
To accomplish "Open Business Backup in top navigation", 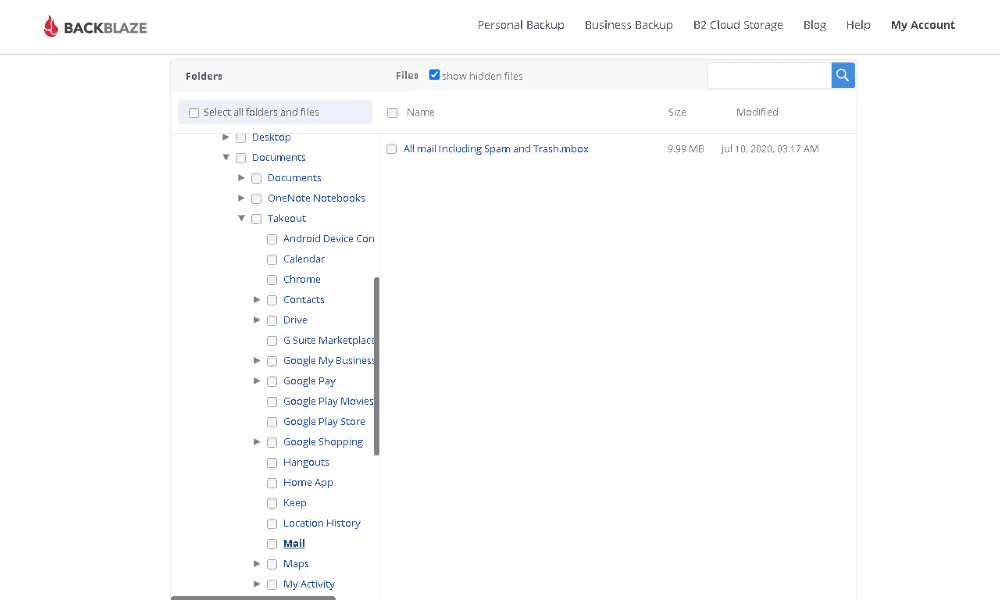I will tap(629, 25).
